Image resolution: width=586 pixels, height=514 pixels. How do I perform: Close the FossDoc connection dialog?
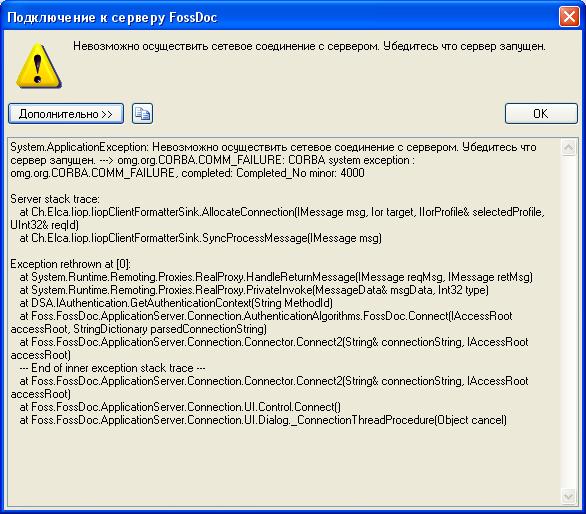coord(569,17)
